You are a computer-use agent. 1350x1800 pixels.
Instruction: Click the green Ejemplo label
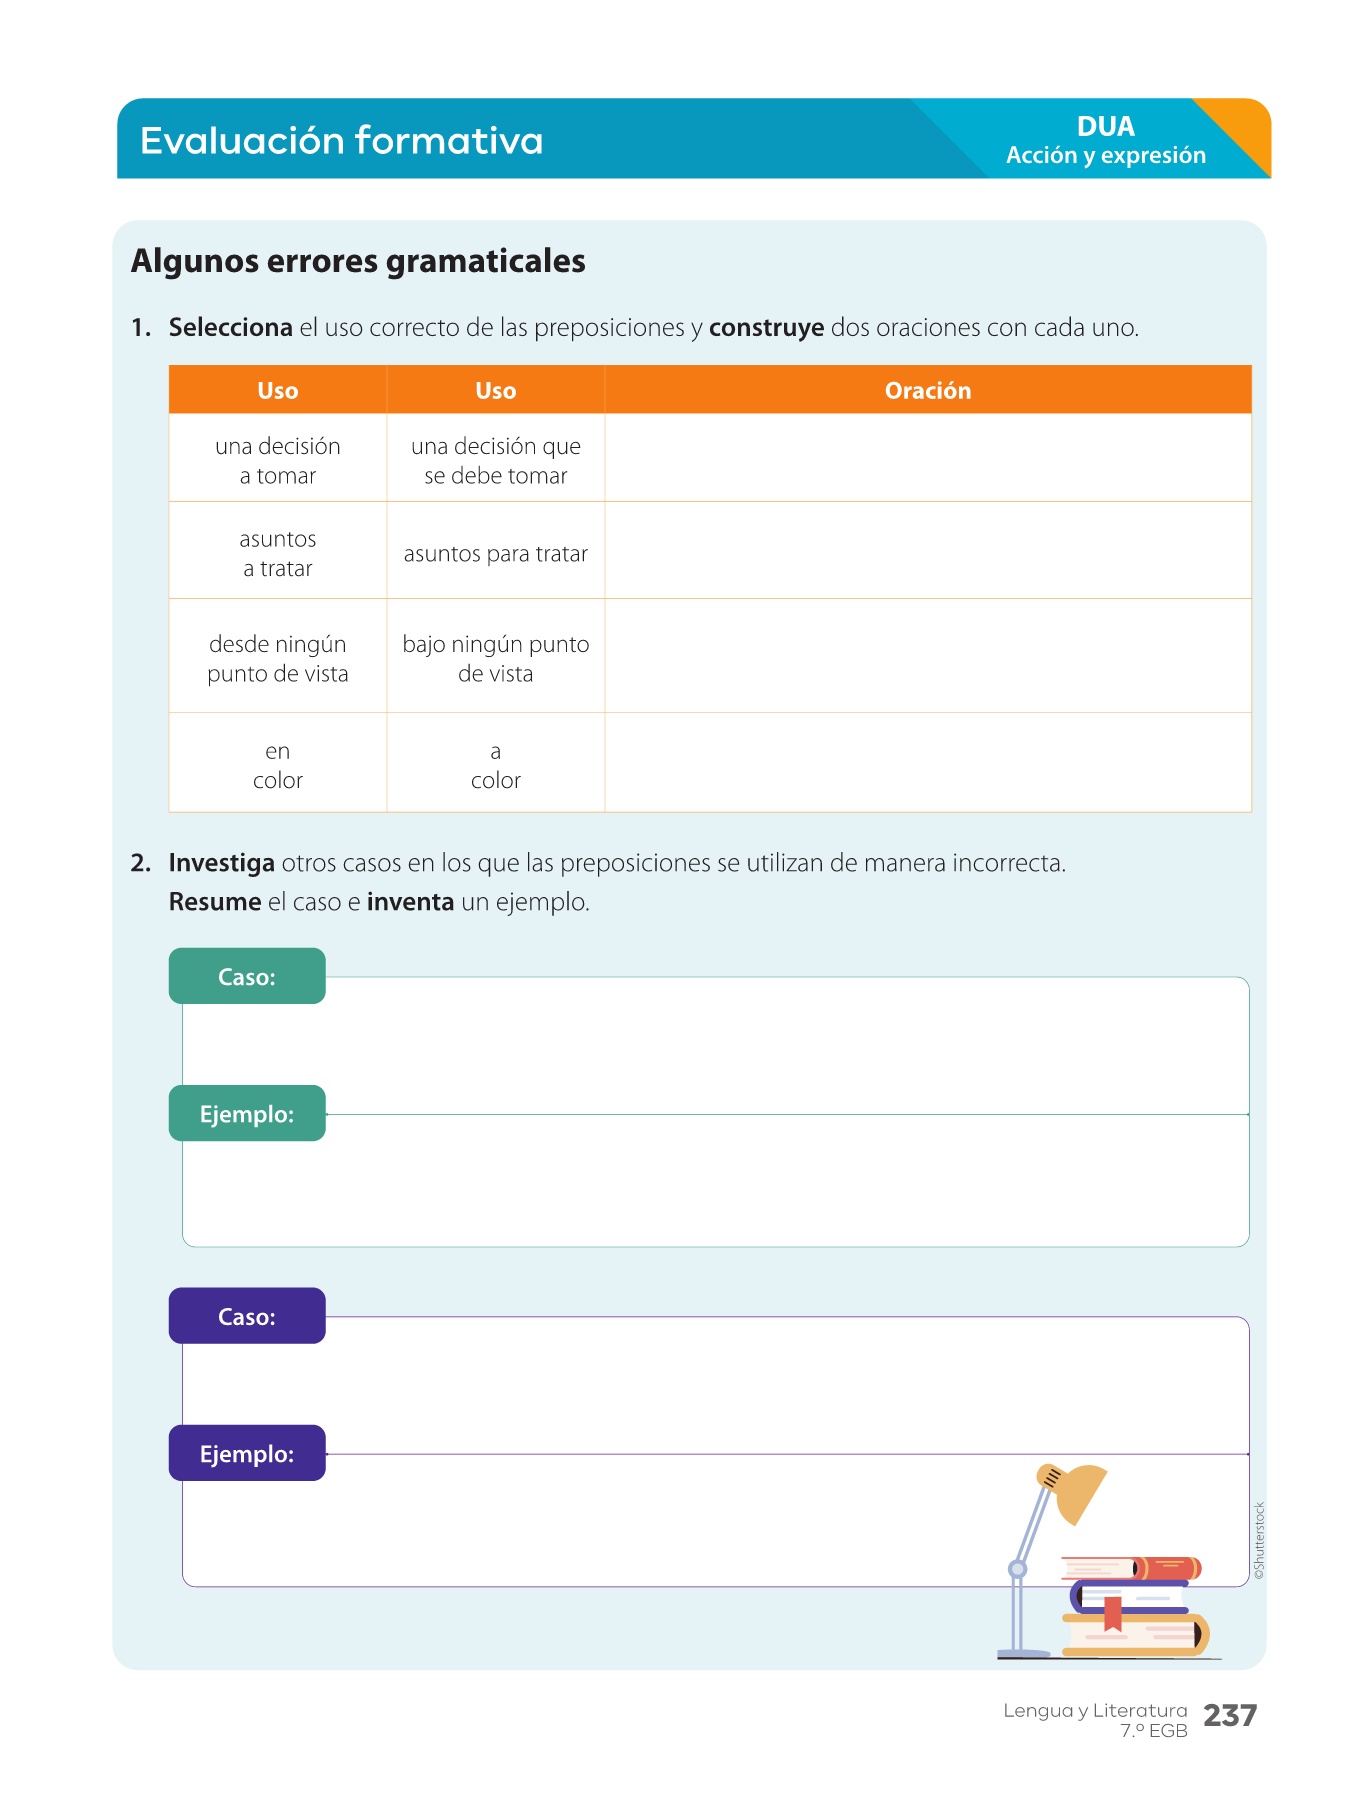[247, 1113]
